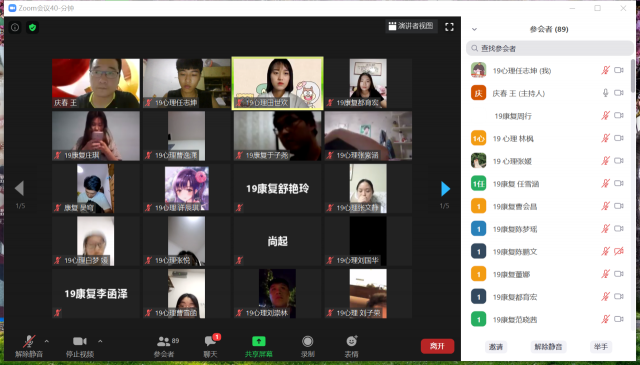Screen dimensions: 640x365
Task: Click the Invite button in participants panel
Action: pyautogui.click(x=496, y=347)
